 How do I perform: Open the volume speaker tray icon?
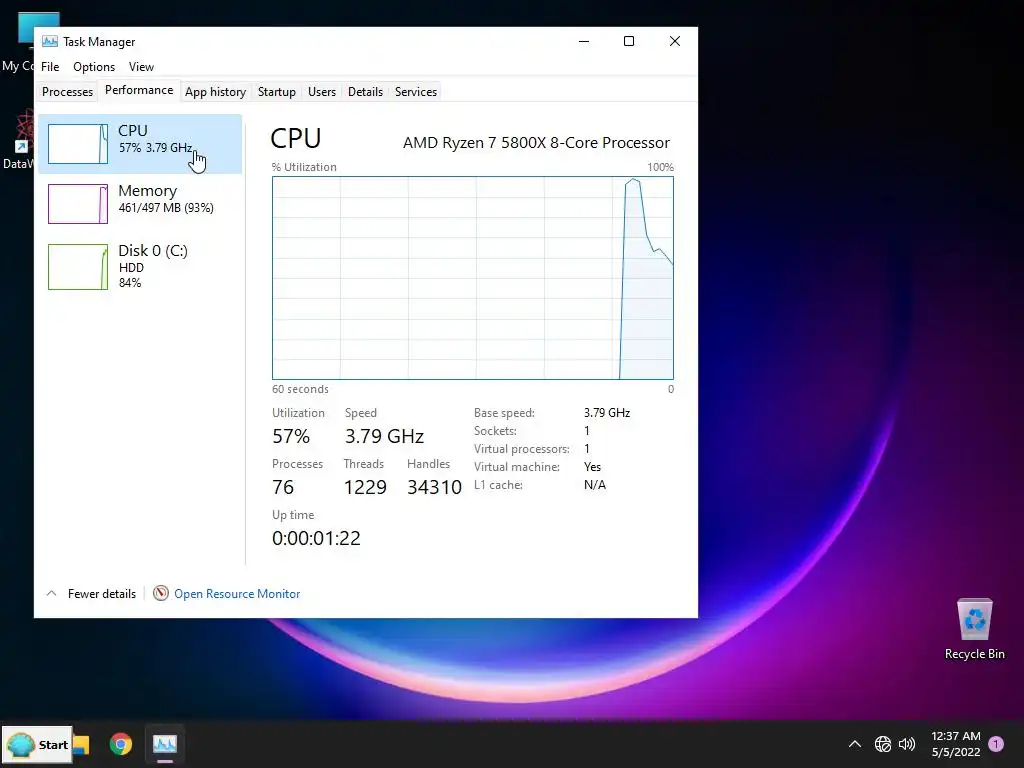(x=907, y=744)
